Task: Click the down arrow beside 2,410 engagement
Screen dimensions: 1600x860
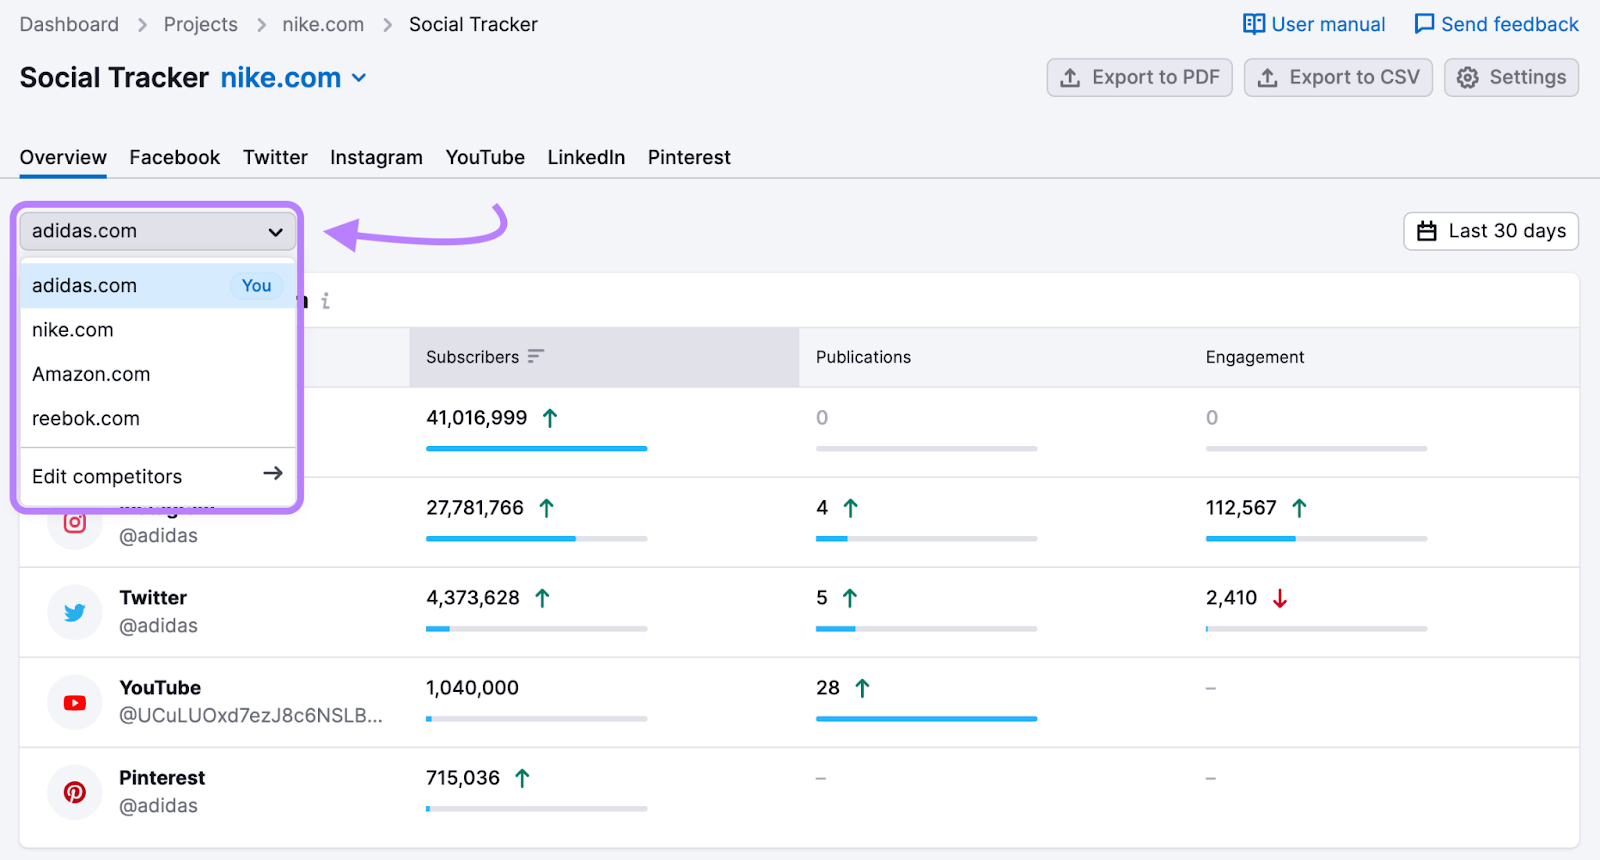Action: (1280, 598)
